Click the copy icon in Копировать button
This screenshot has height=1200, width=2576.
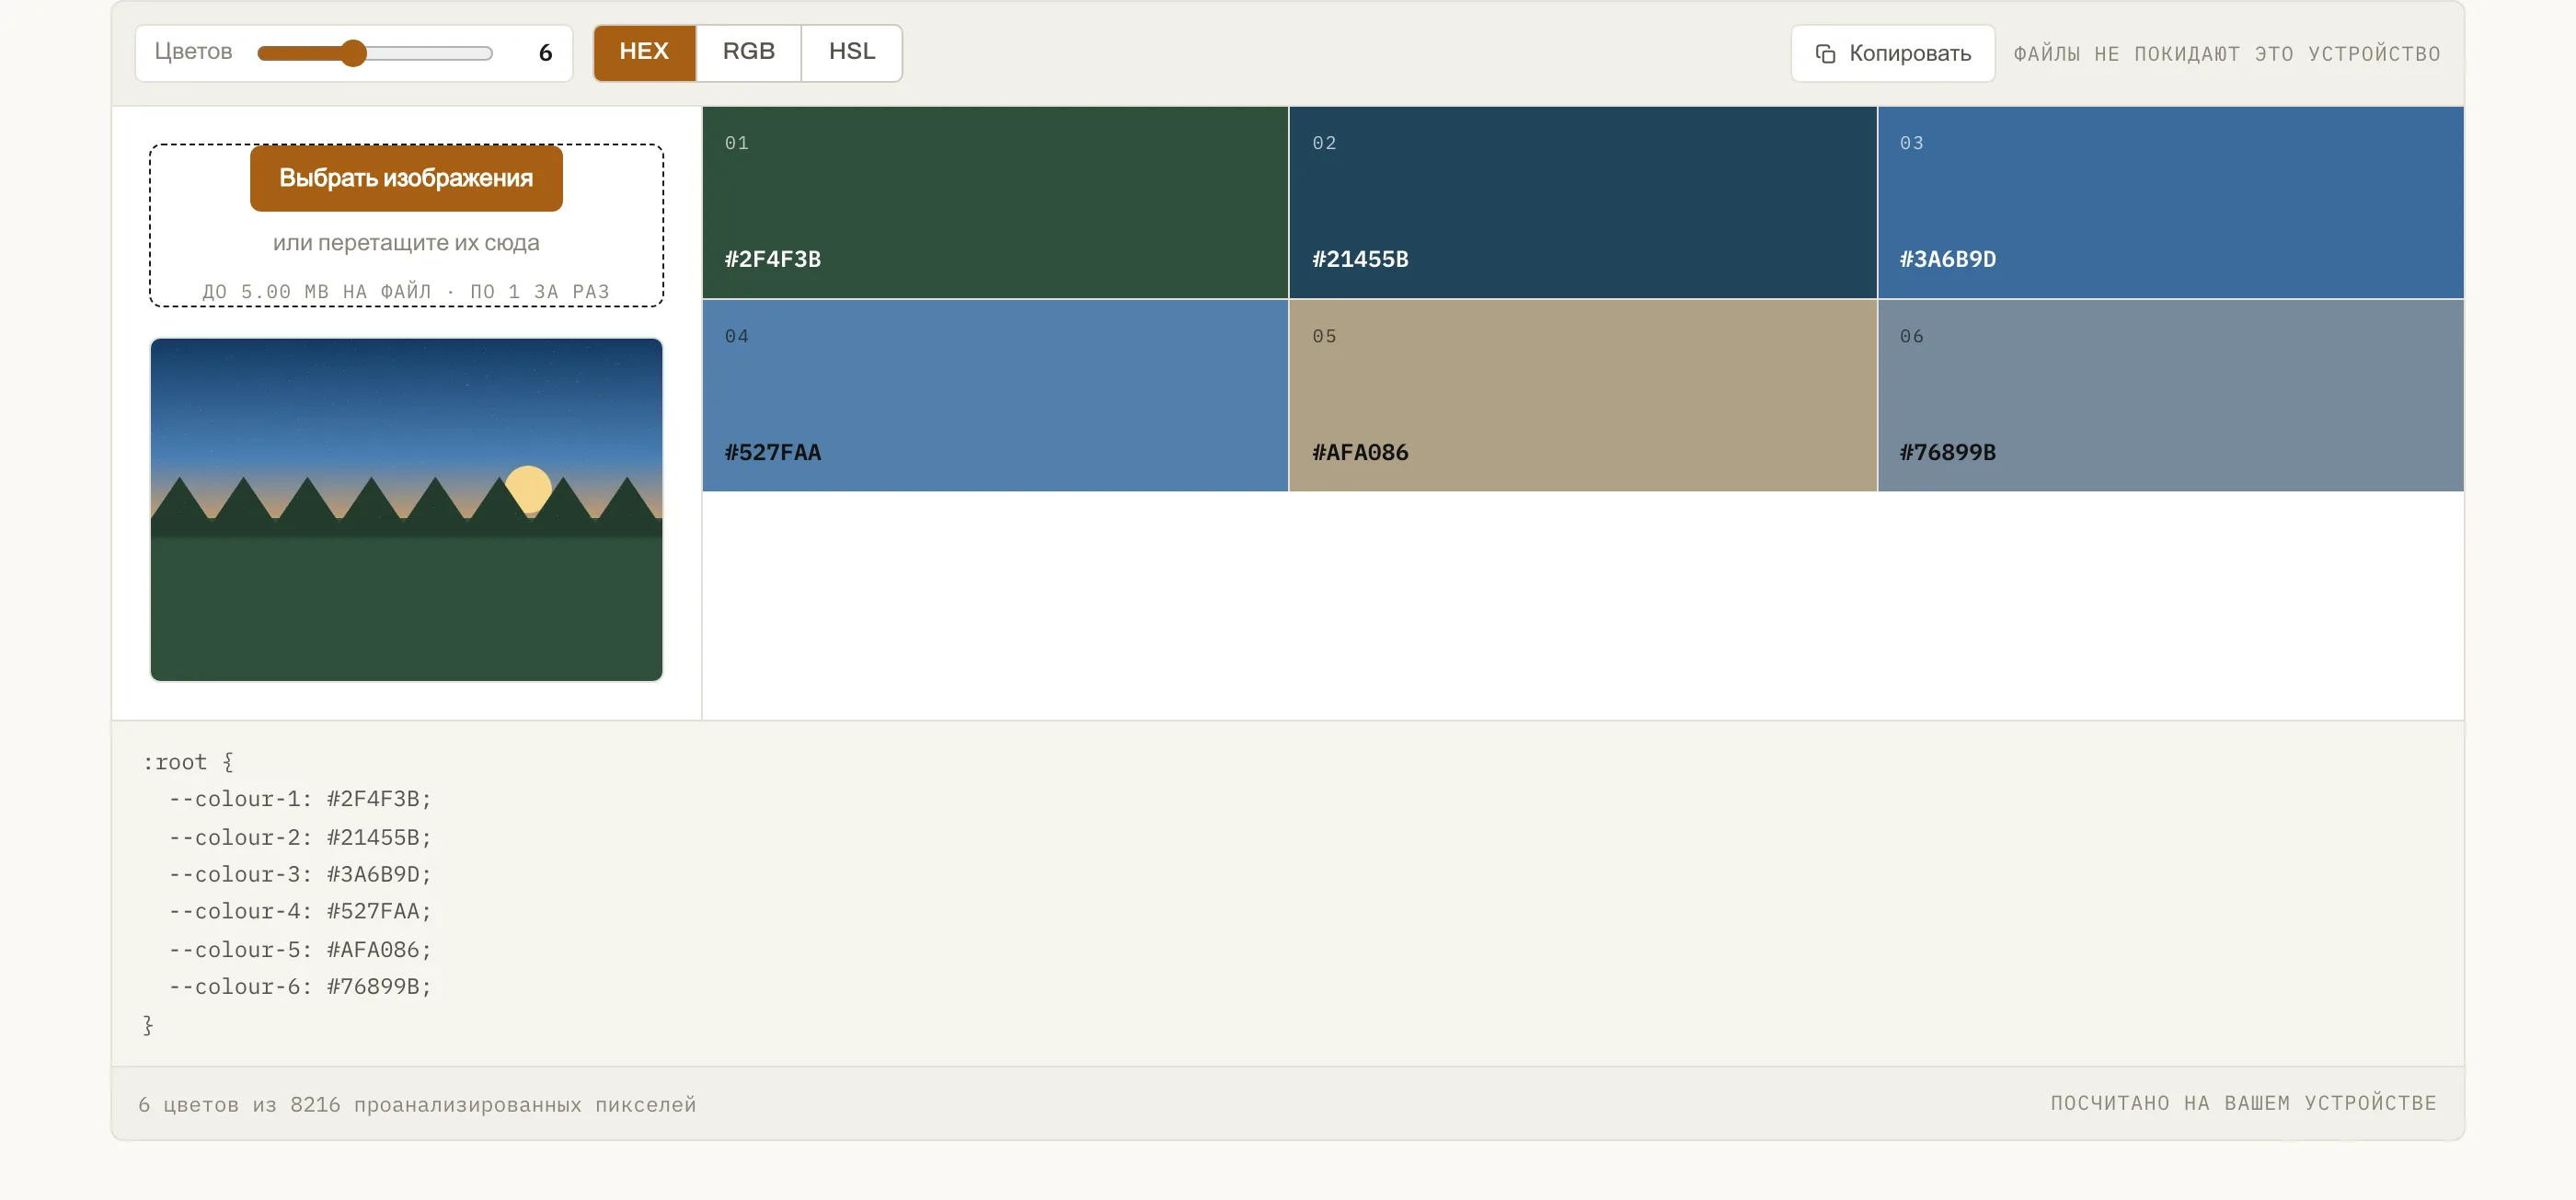(1825, 54)
